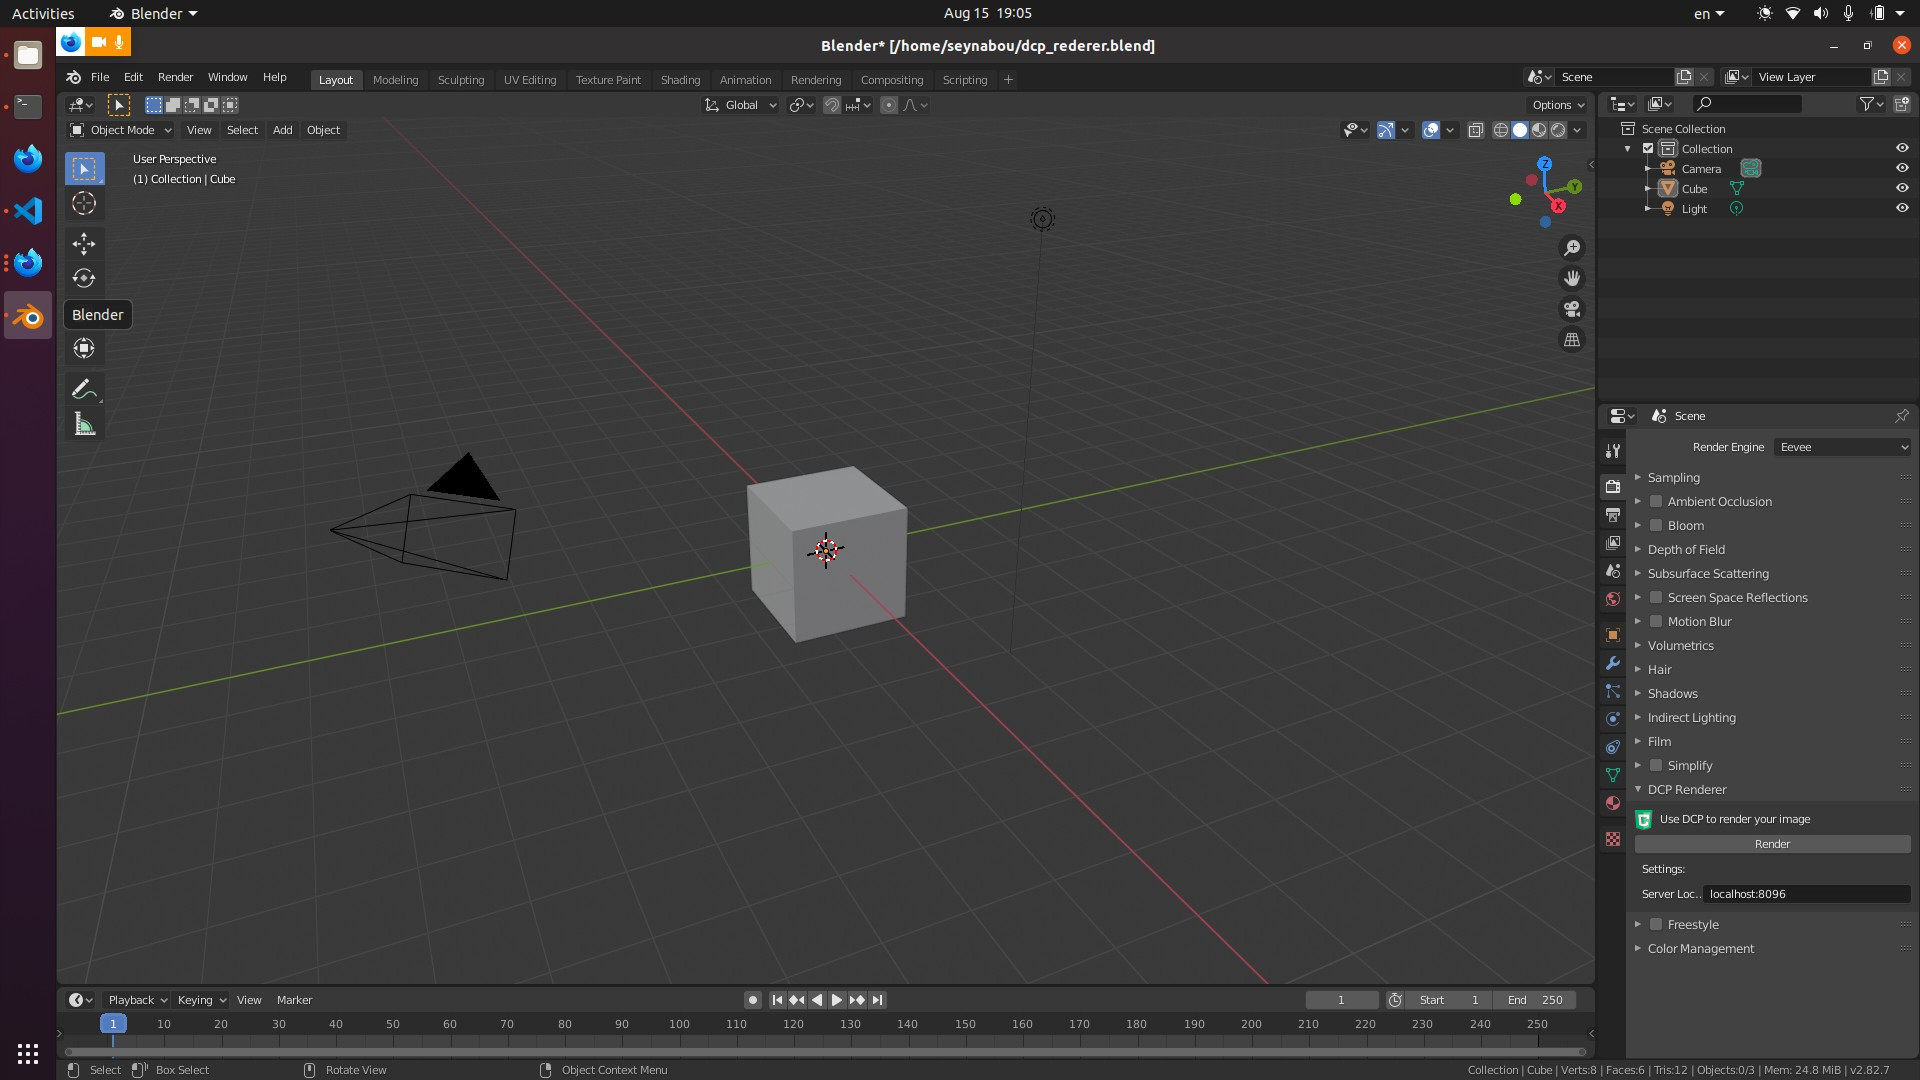
Task: Click the DCP Render button
Action: (1772, 844)
